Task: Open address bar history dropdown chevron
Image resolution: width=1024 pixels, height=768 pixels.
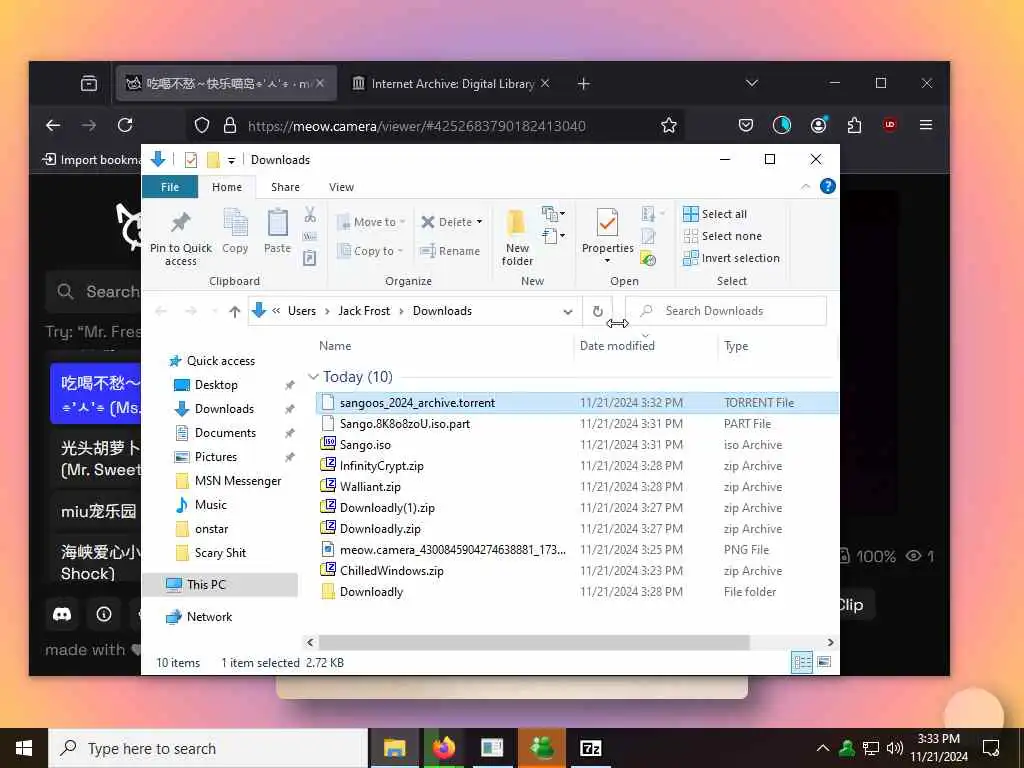Action: (x=568, y=312)
